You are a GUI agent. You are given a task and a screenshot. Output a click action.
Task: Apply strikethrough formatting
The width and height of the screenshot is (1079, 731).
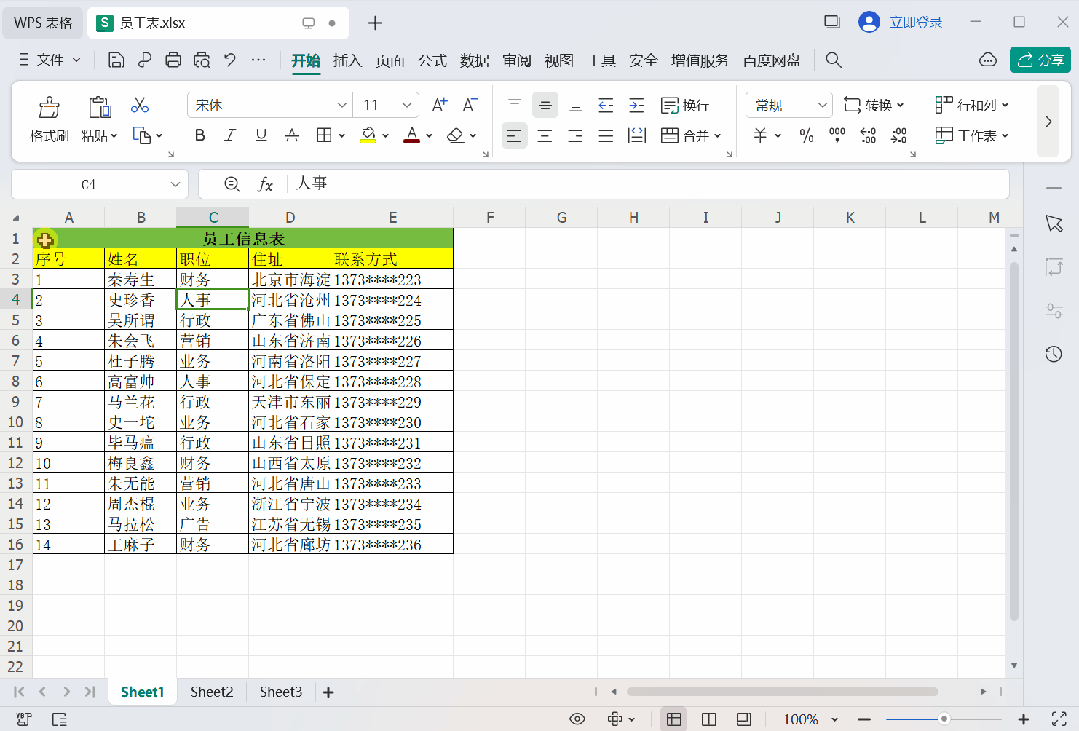[292, 136]
